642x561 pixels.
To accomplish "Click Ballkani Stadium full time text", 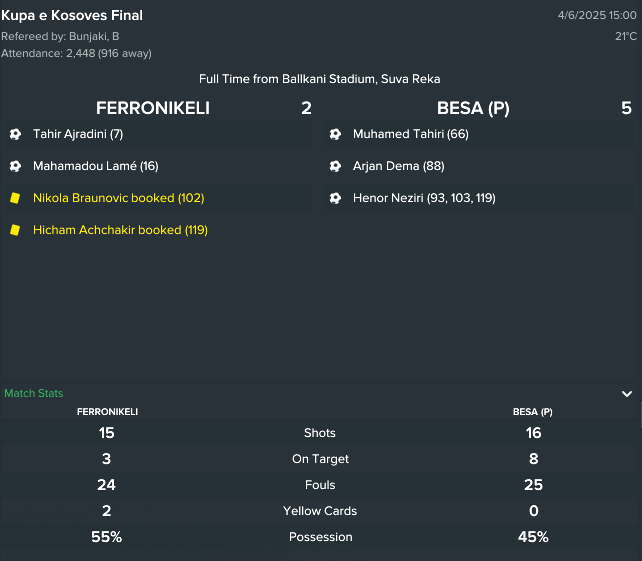I will [320, 79].
